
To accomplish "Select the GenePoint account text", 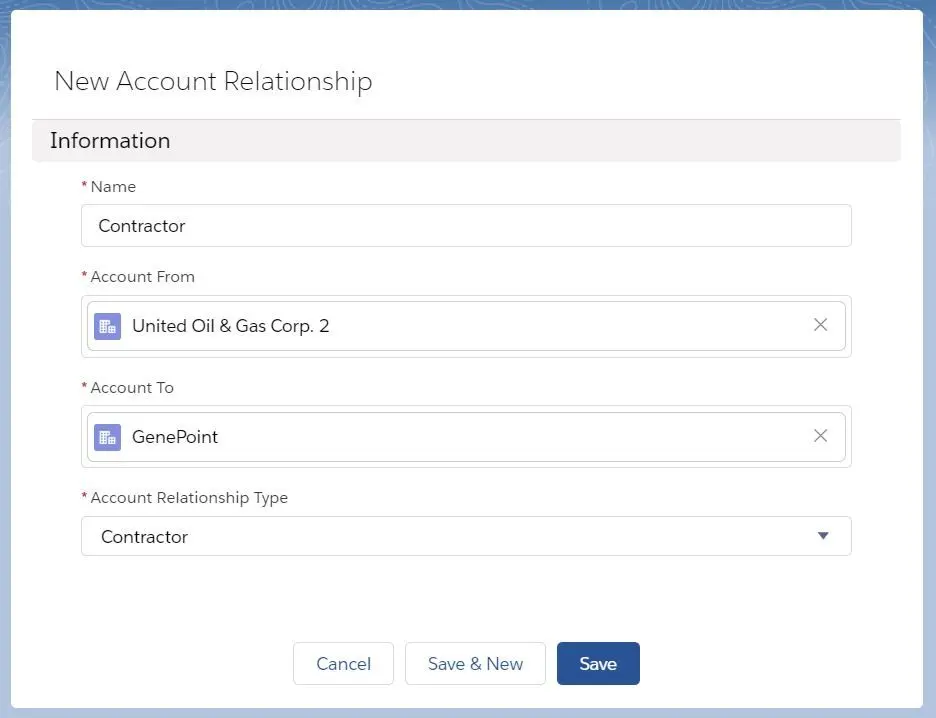I will pyautogui.click(x=175, y=437).
